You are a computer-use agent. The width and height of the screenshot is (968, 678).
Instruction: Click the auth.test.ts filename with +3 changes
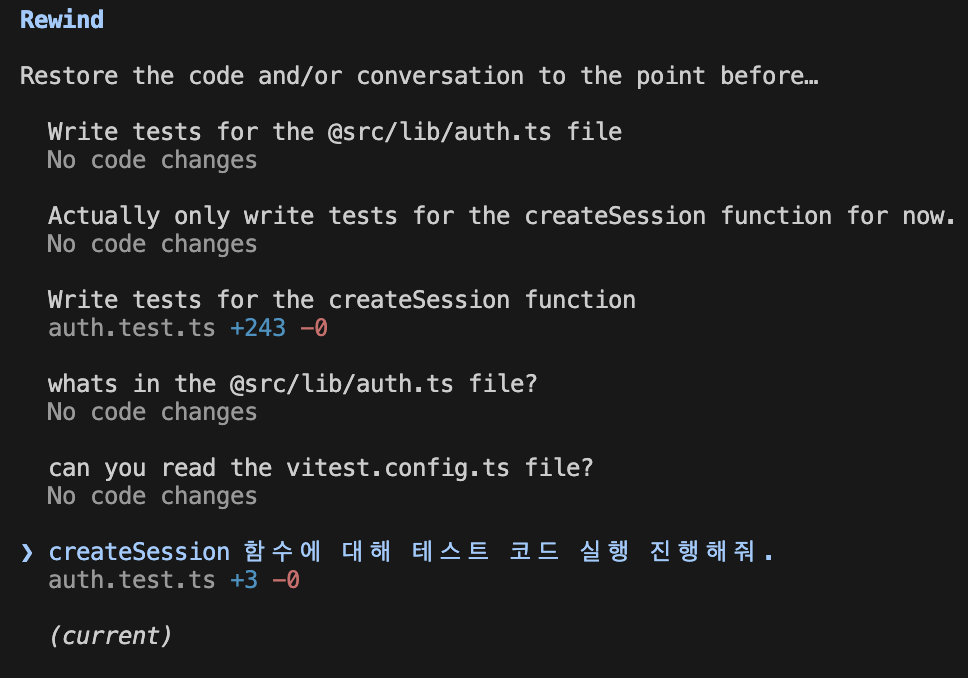[x=131, y=580]
